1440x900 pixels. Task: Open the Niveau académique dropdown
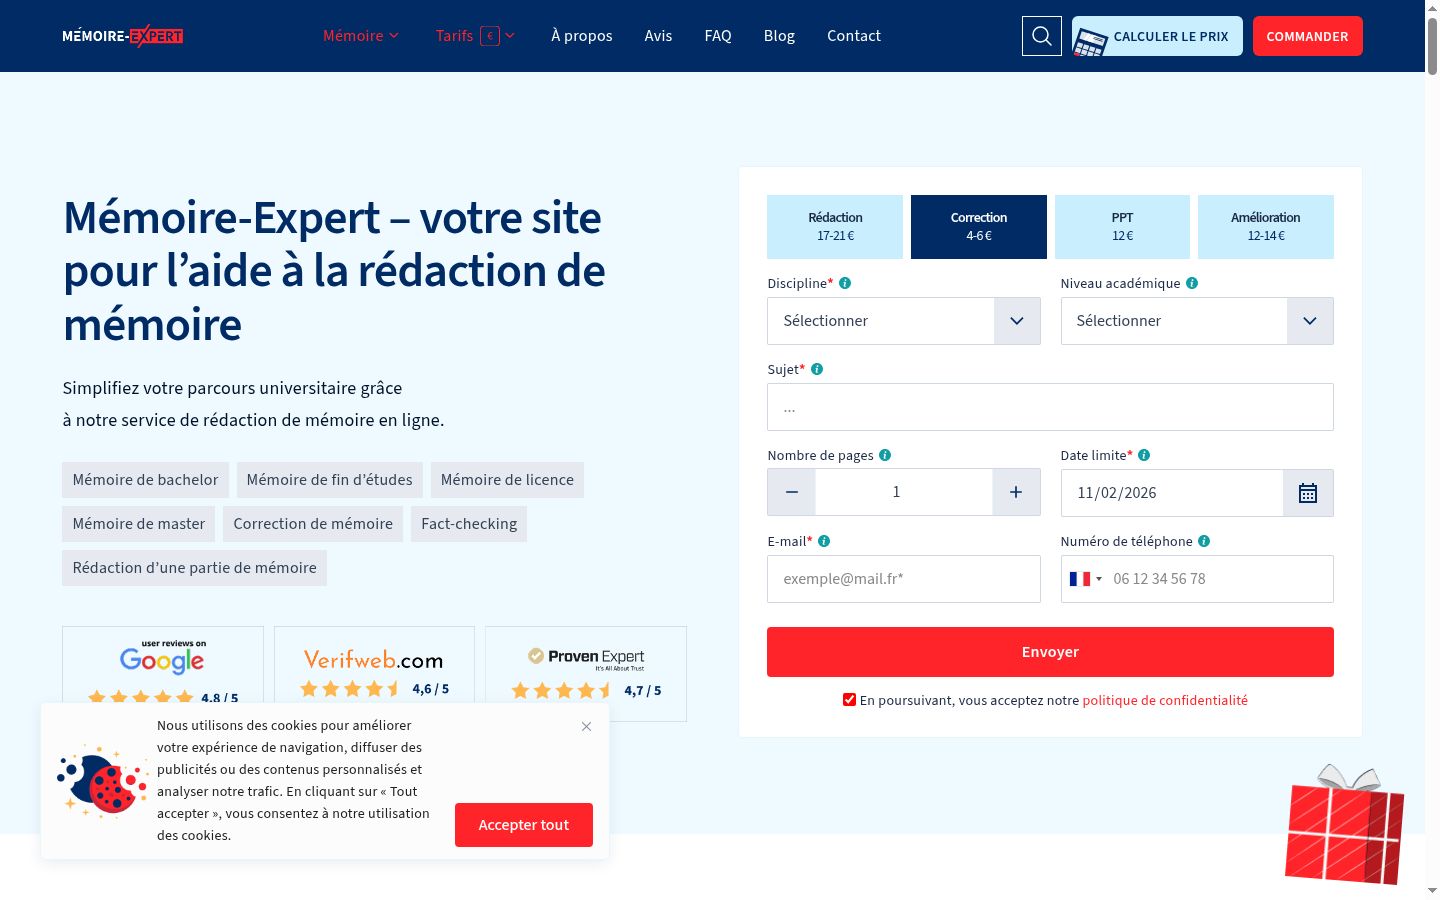[x=1197, y=321]
